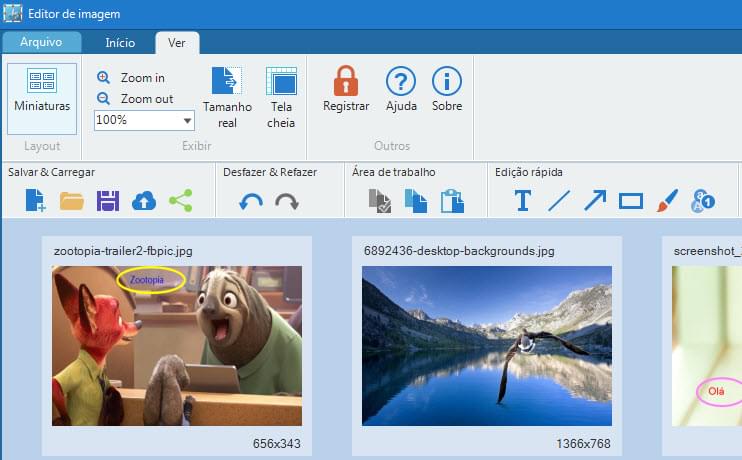The width and height of the screenshot is (742, 460).
Task: Save with the floppy disk icon
Action: pyautogui.click(x=108, y=201)
